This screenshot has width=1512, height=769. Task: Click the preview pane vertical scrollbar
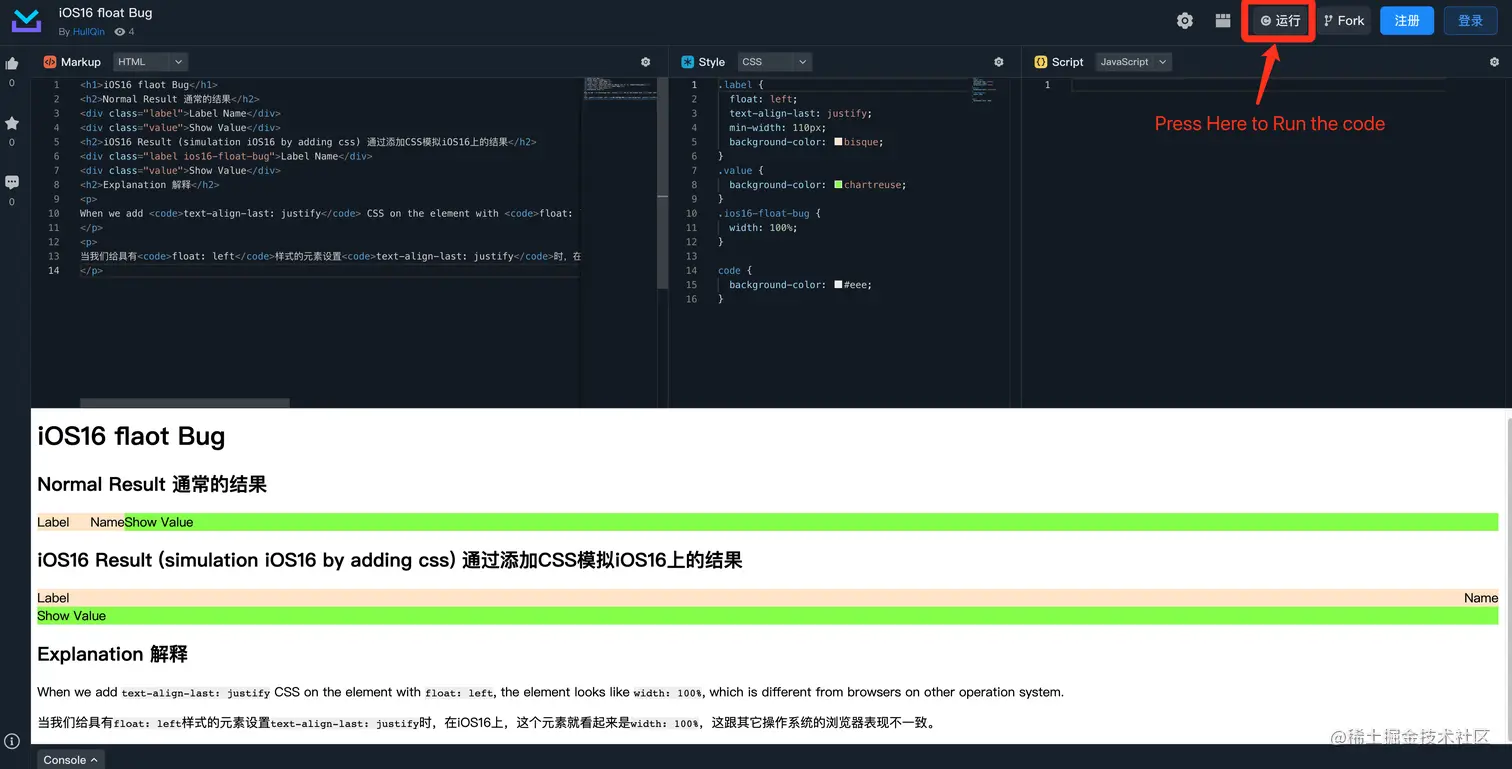pos(1507,580)
